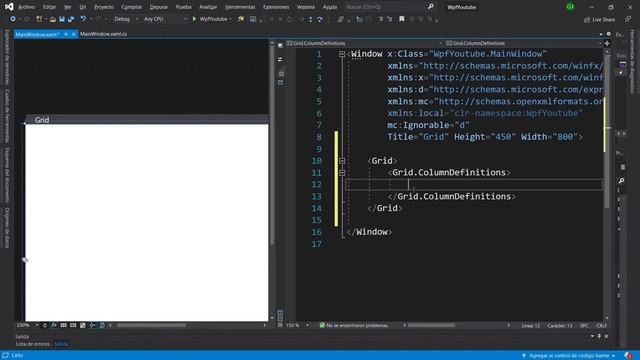This screenshot has width=640, height=360.
Task: Place cursor on line 12 of editor
Action: pyautogui.click(x=473, y=184)
